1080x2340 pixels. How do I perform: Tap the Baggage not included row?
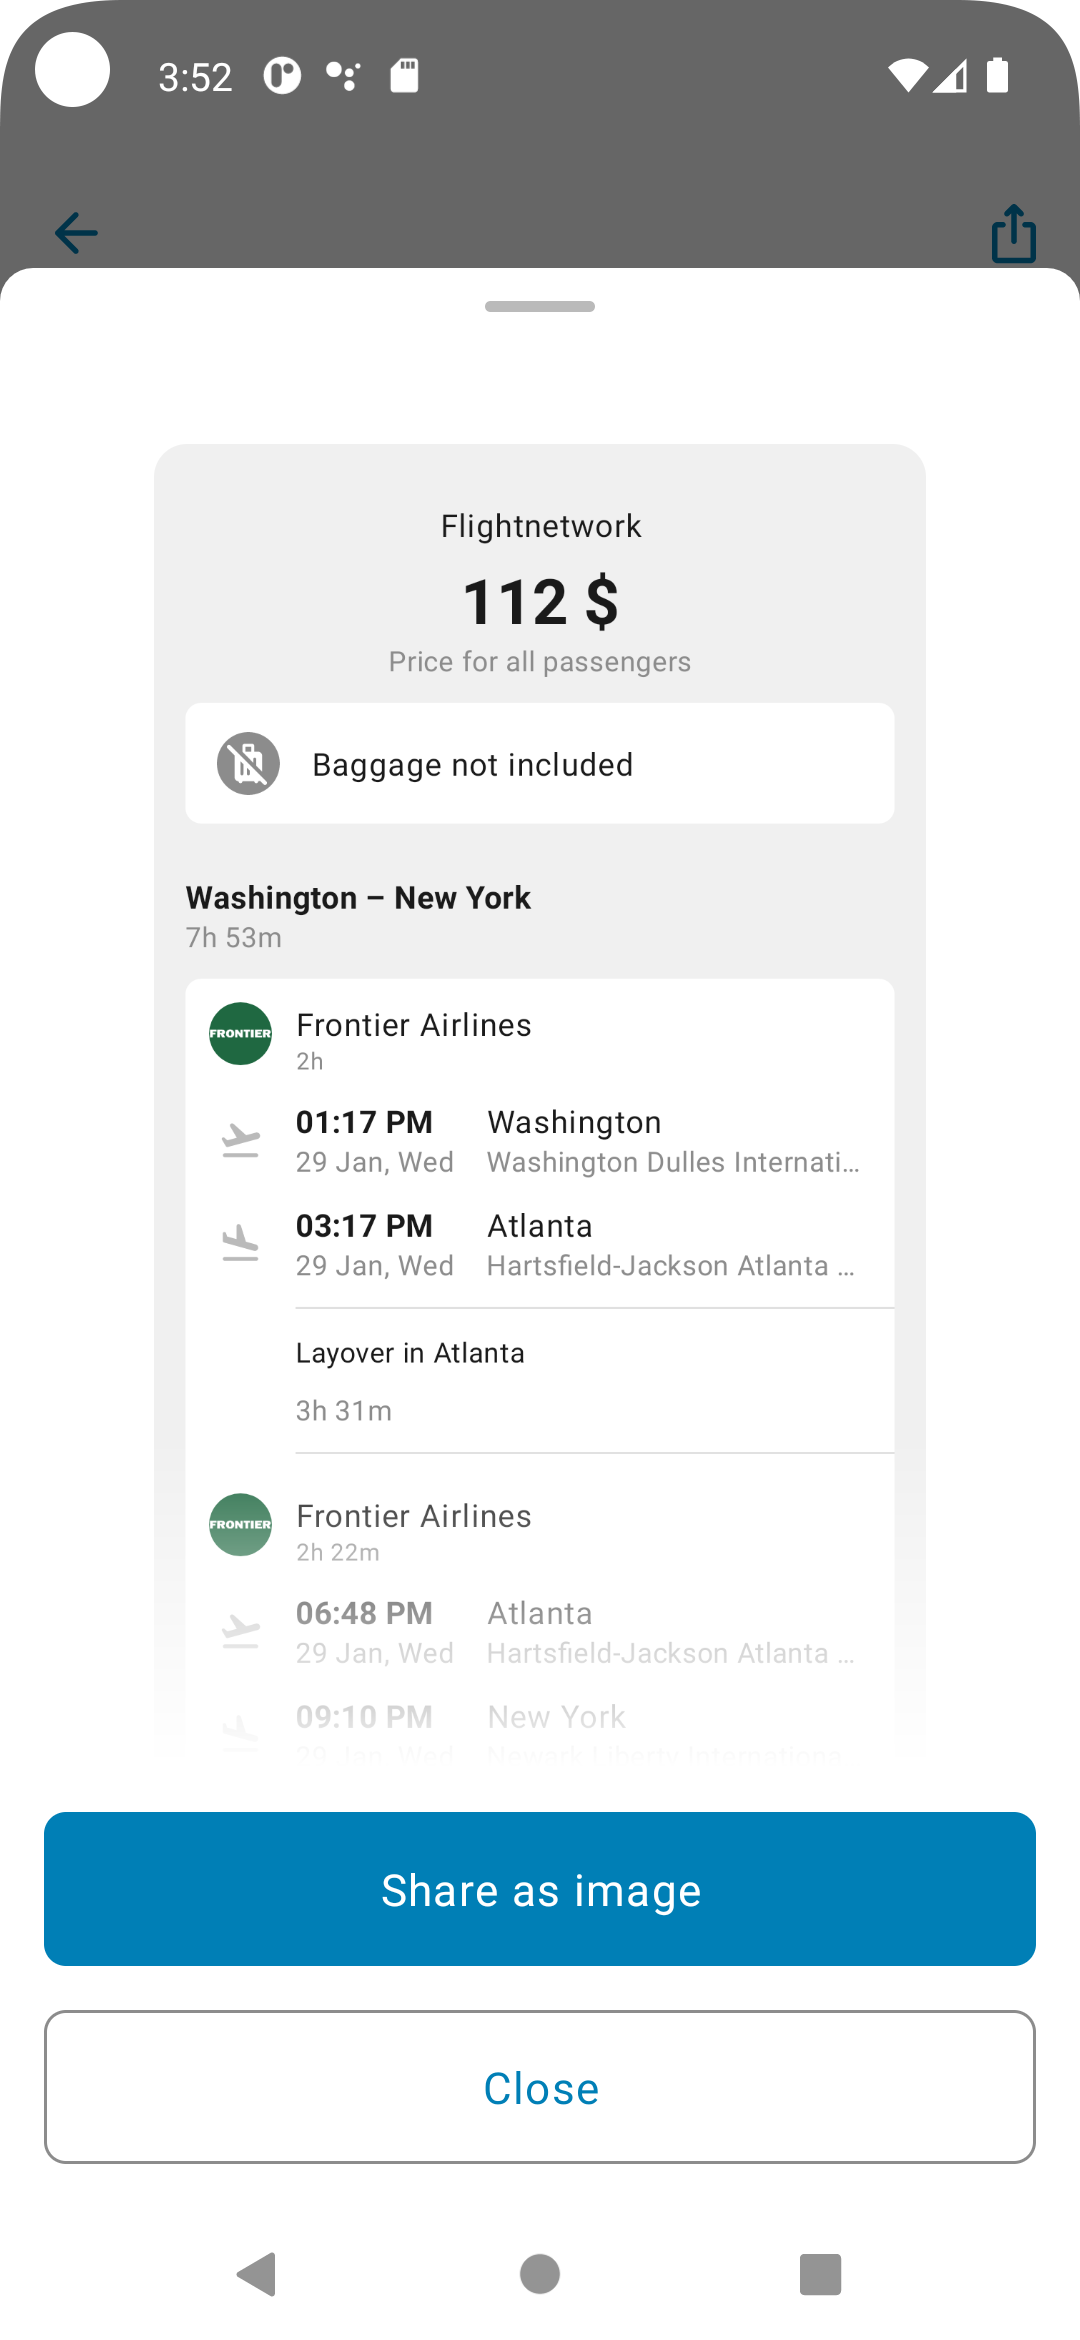[x=540, y=764]
